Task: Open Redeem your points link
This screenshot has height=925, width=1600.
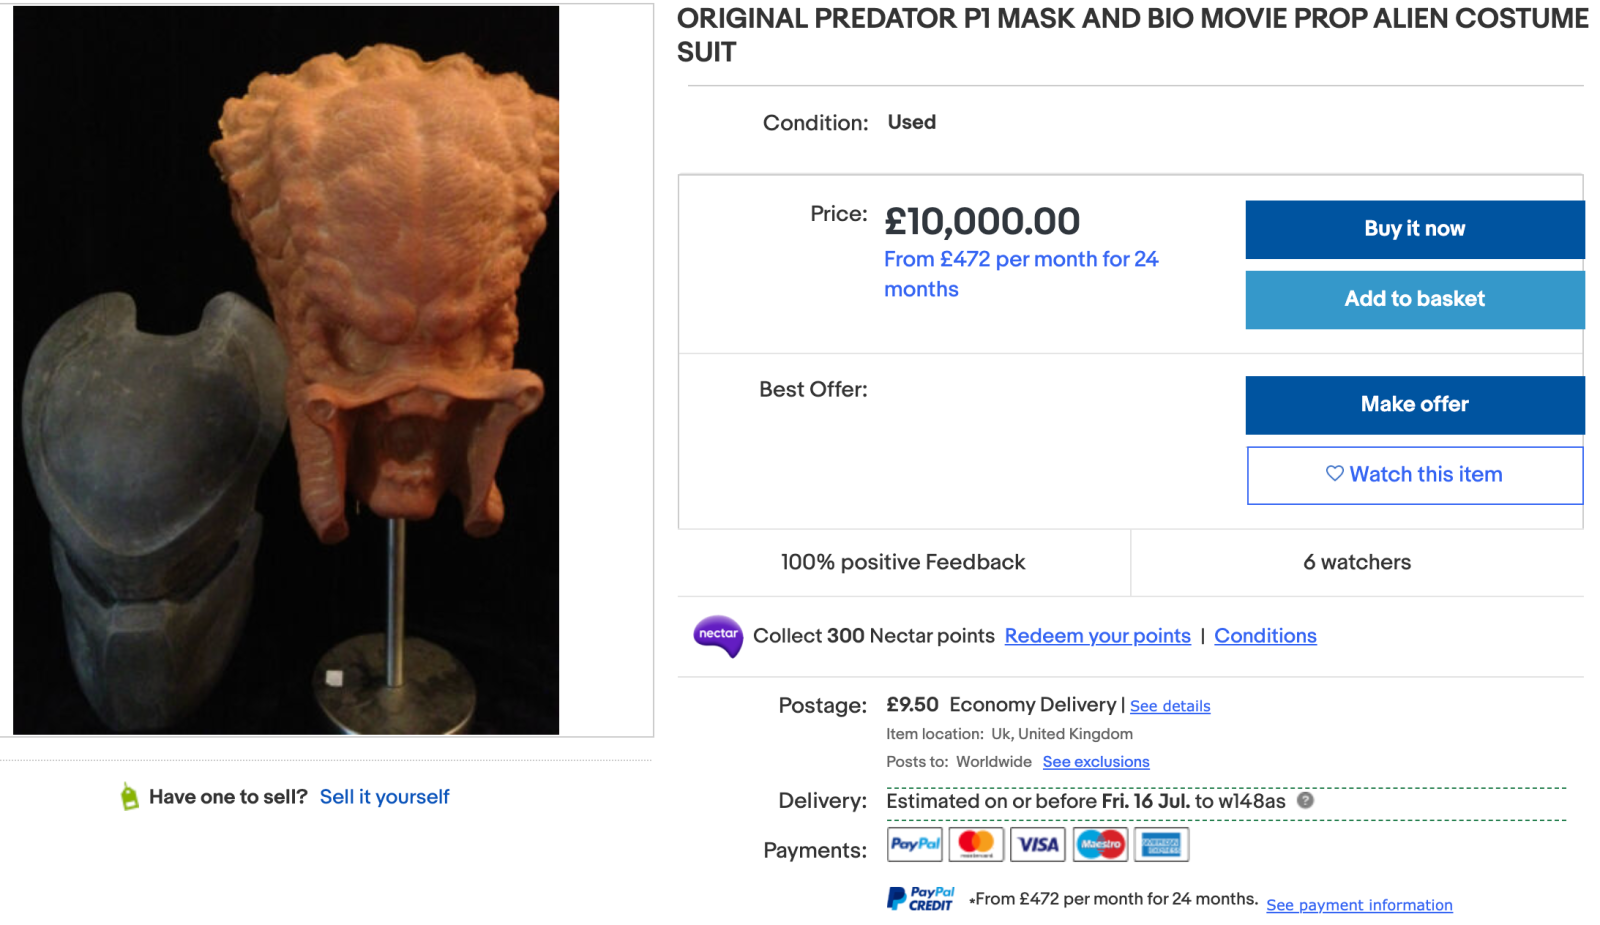Action: coord(1097,636)
